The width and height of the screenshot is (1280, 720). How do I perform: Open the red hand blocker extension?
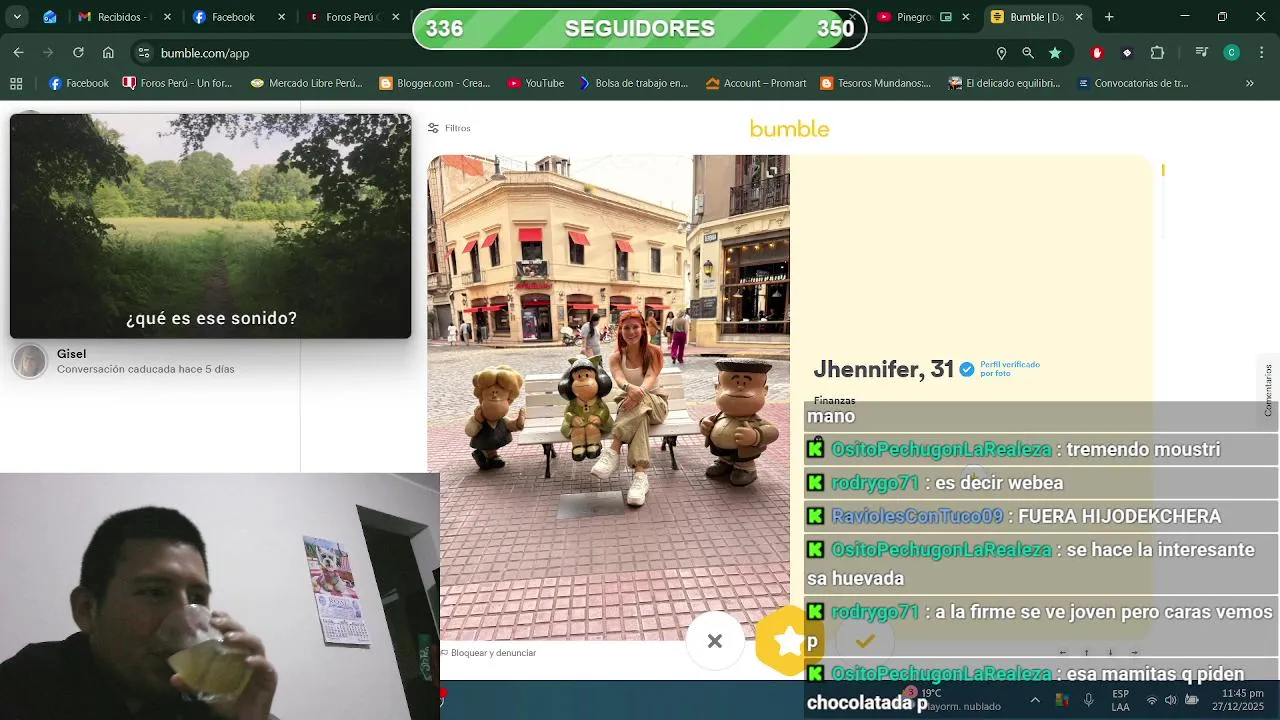(1097, 53)
